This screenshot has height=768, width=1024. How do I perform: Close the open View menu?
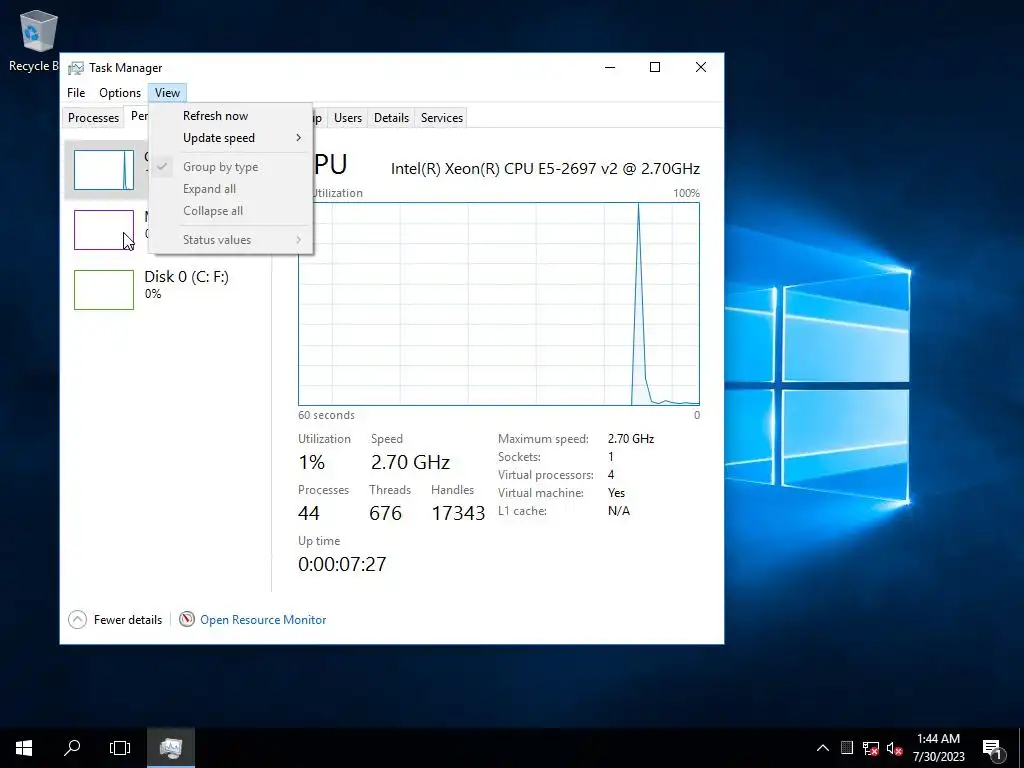tap(167, 93)
